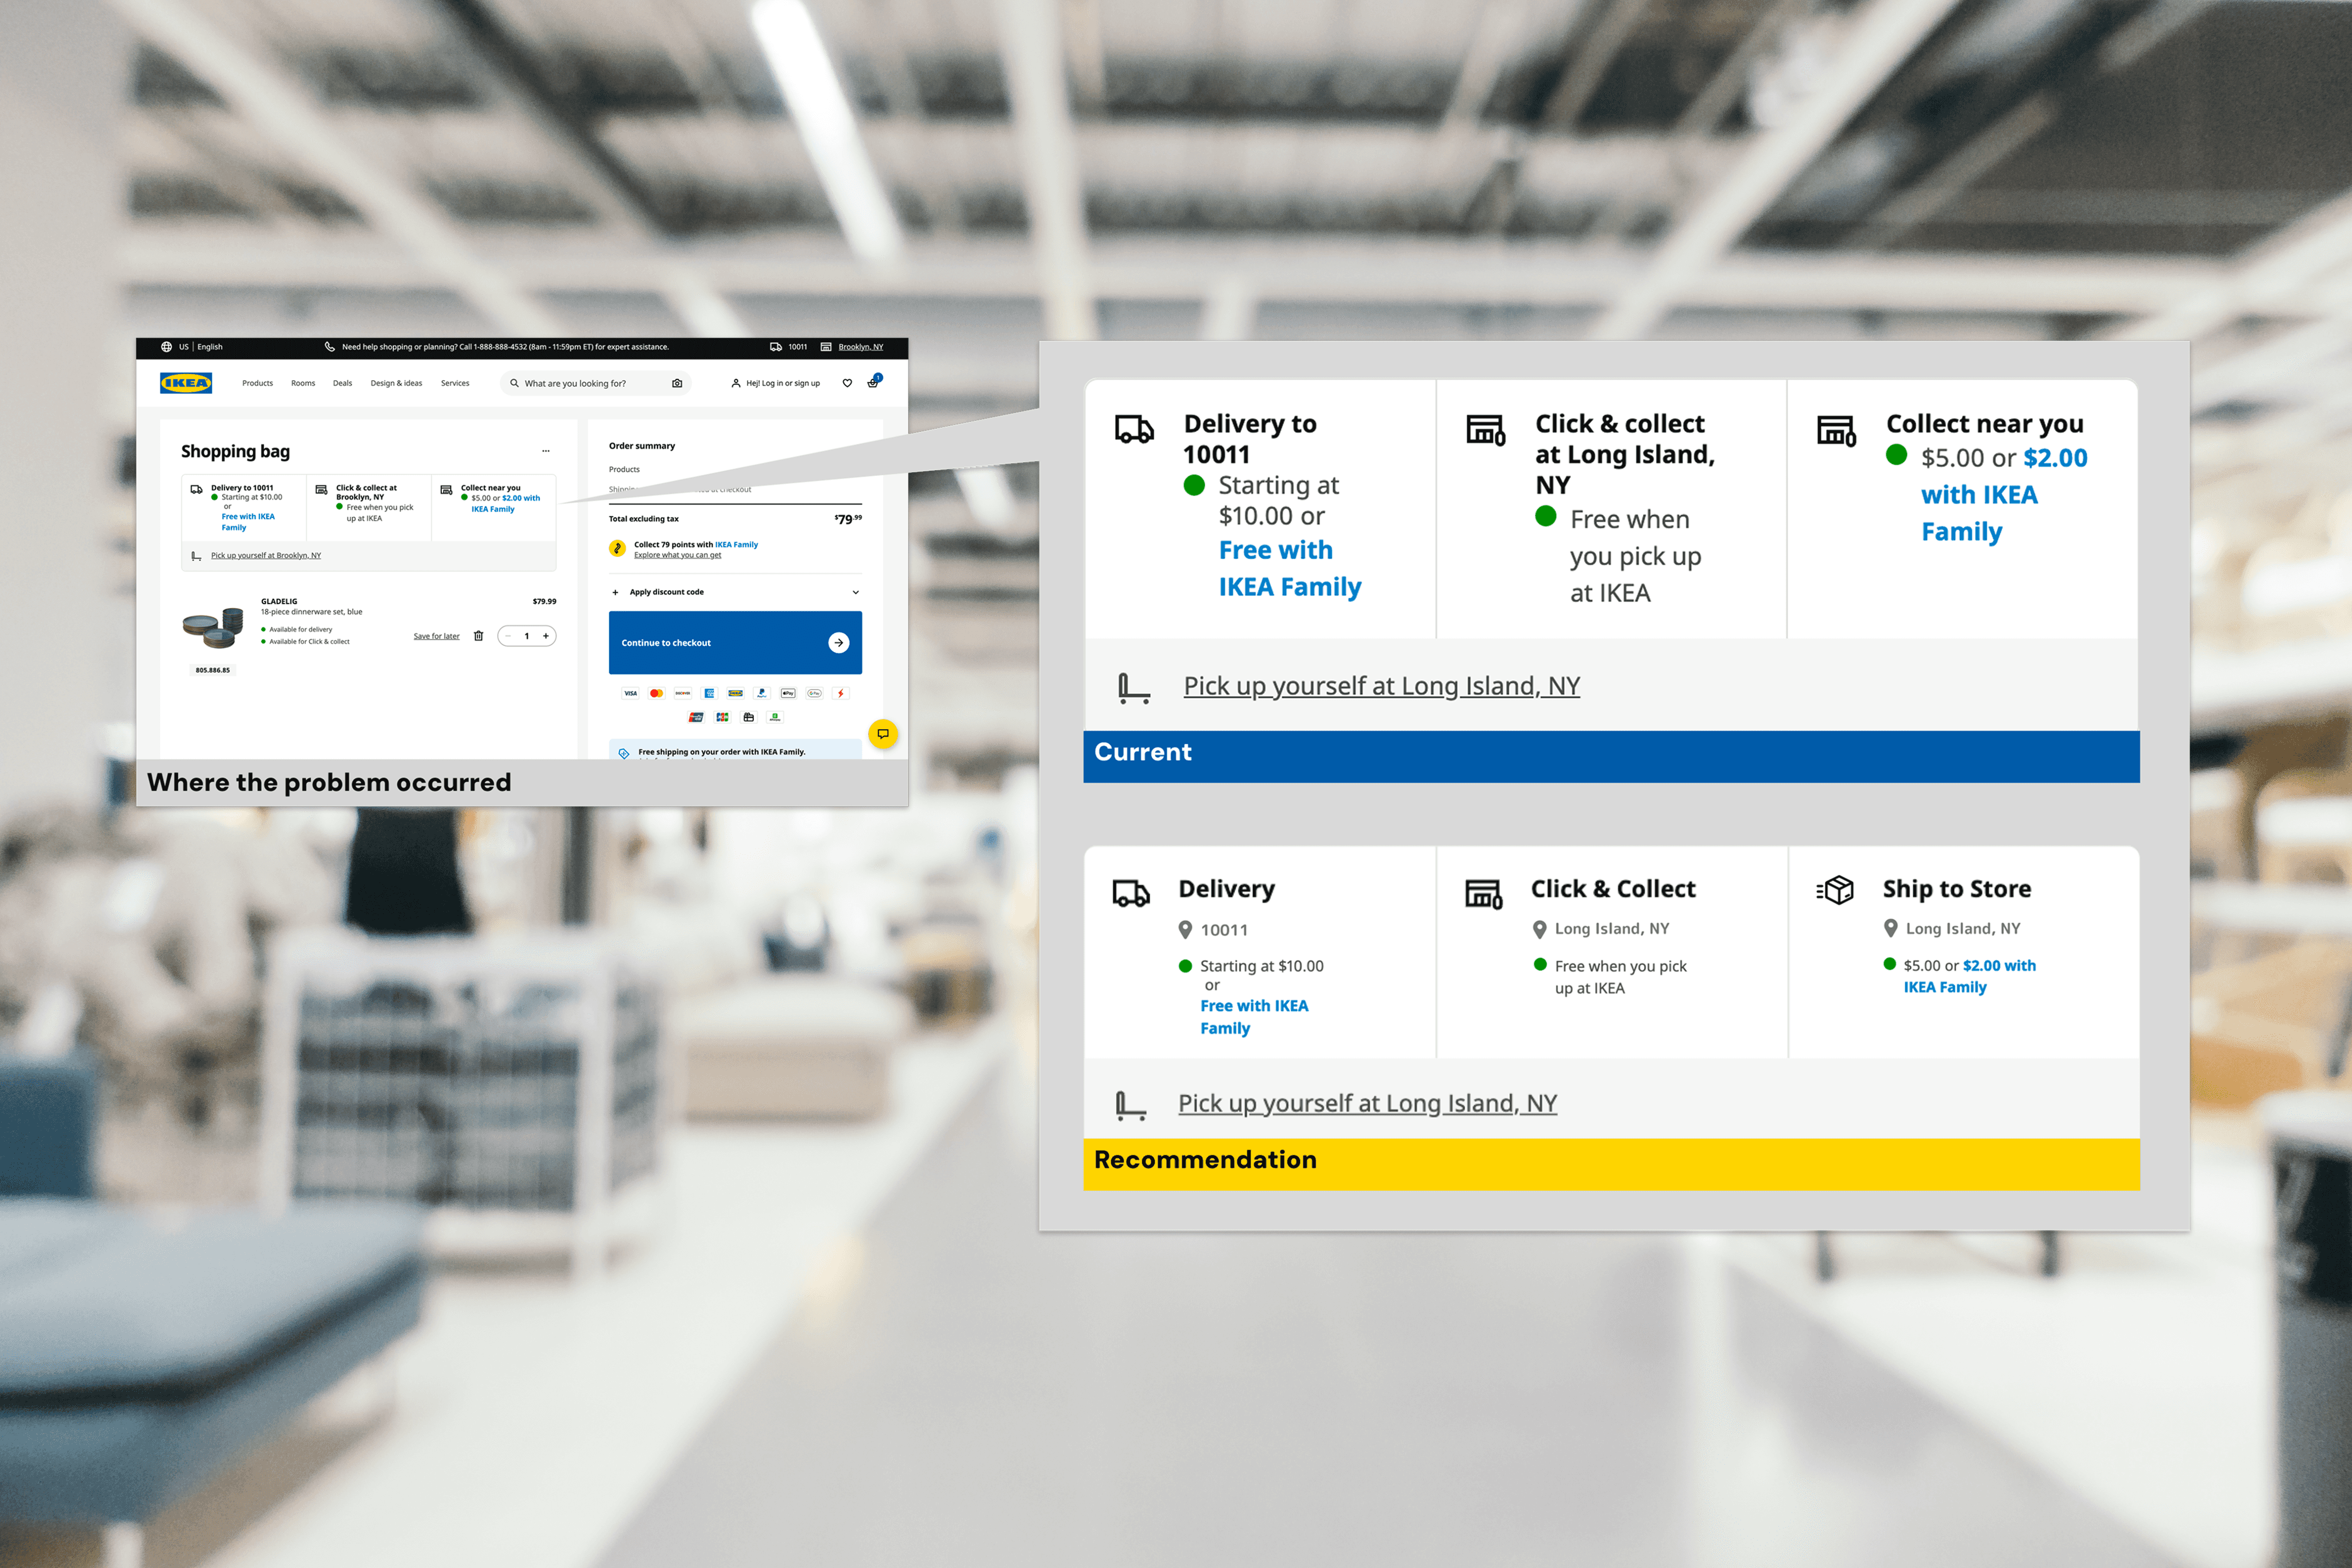Viewport: 2352px width, 1568px height.
Task: Open the shopping cart with 1 item
Action: (874, 383)
